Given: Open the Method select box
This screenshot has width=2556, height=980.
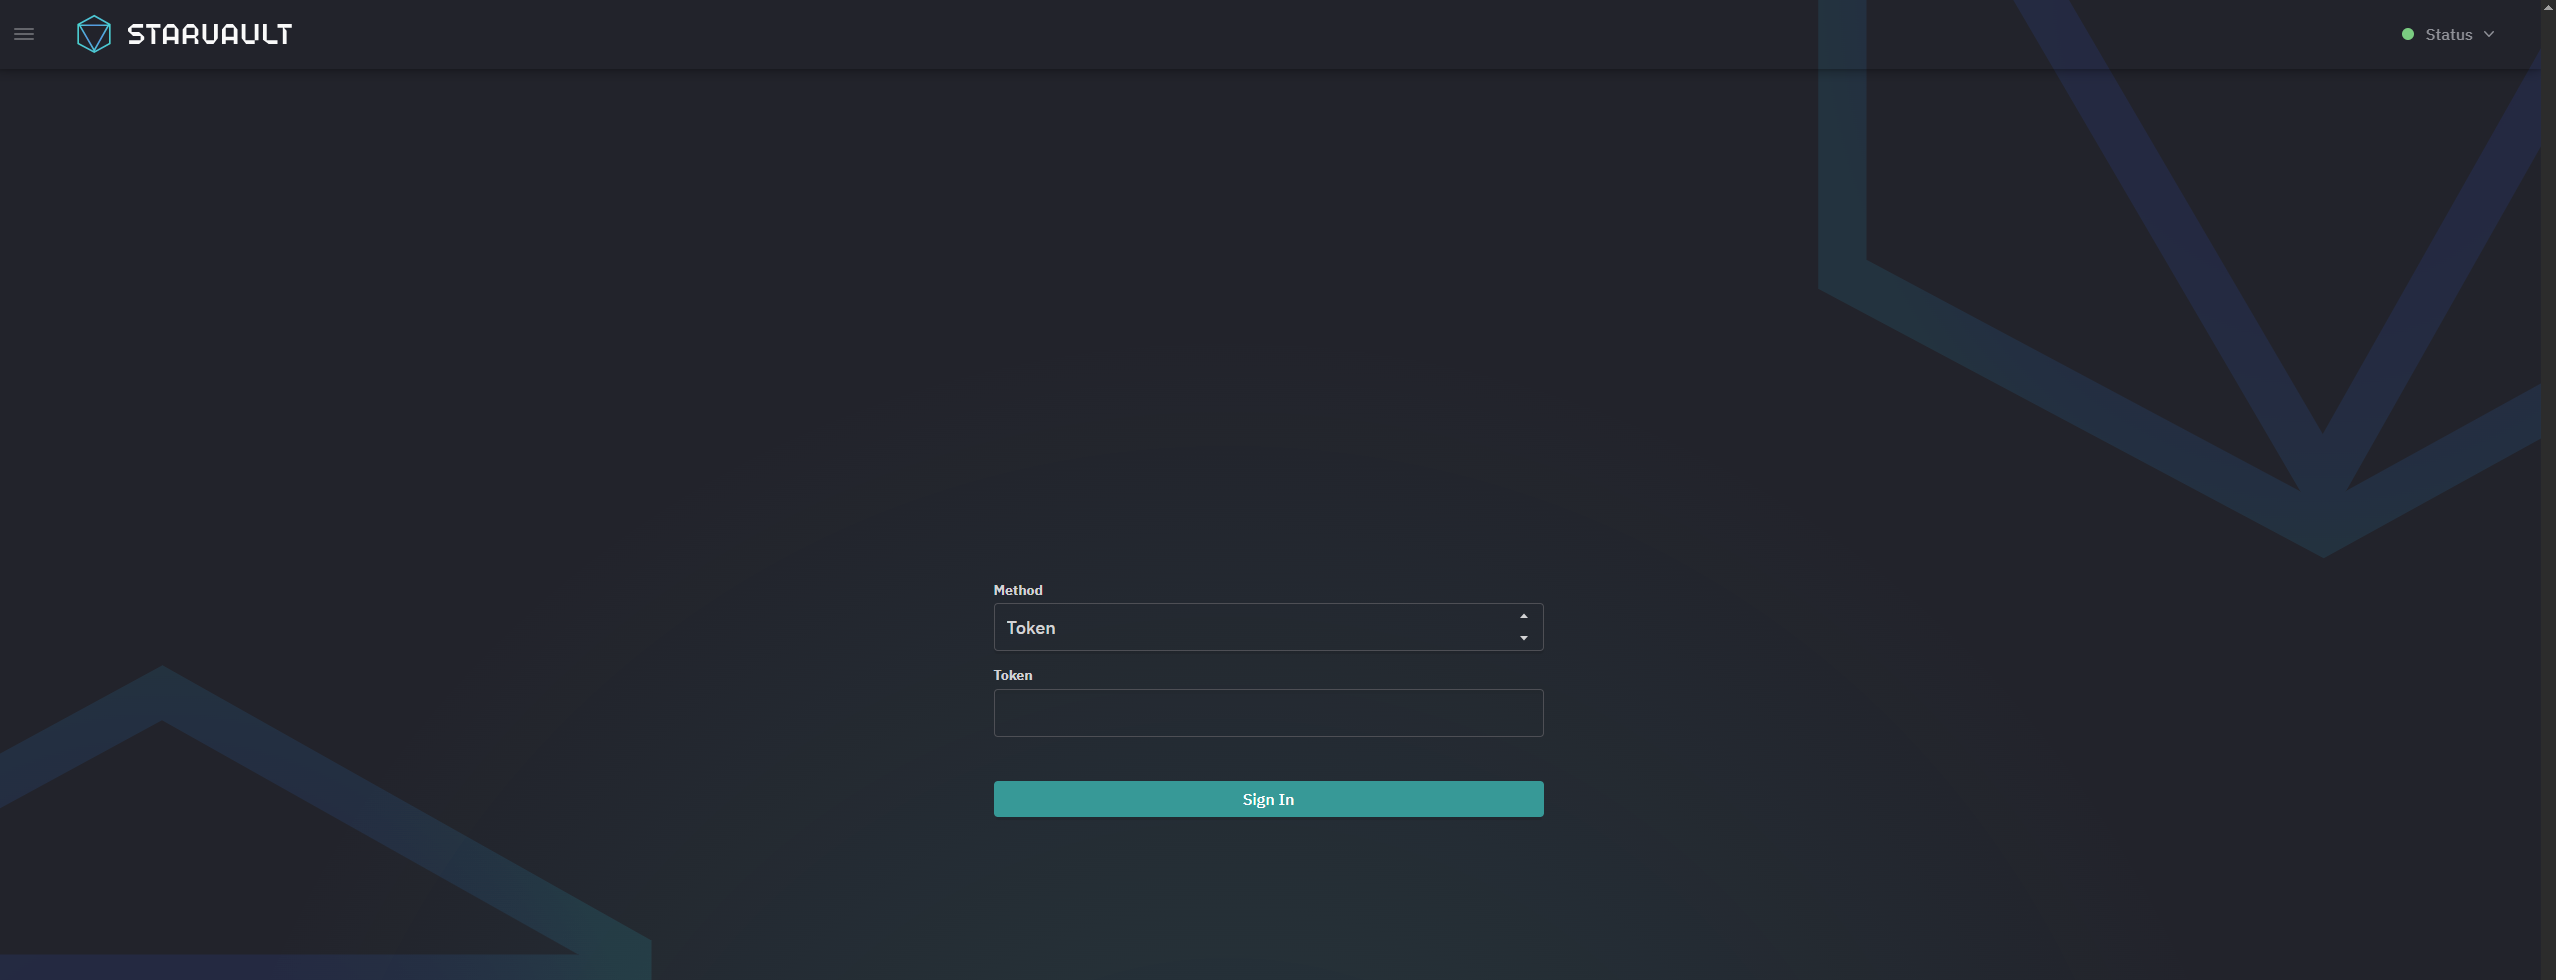Looking at the screenshot, I should coord(1268,627).
